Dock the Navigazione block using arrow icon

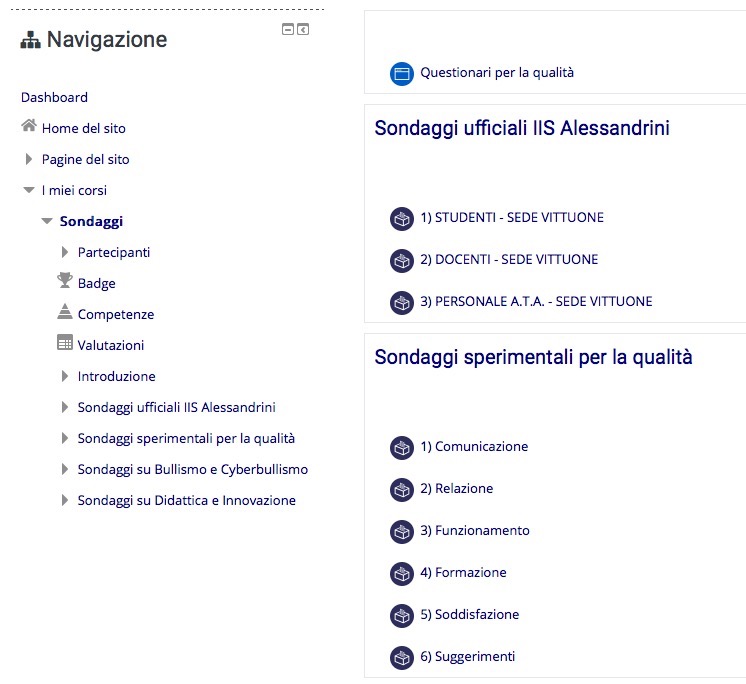coord(303,29)
